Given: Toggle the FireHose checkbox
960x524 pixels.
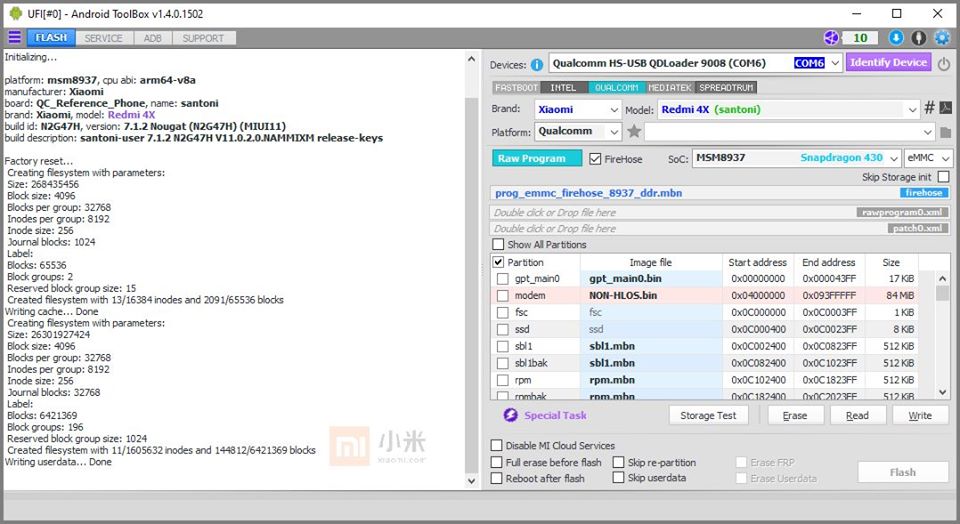Looking at the screenshot, I should pyautogui.click(x=595, y=159).
